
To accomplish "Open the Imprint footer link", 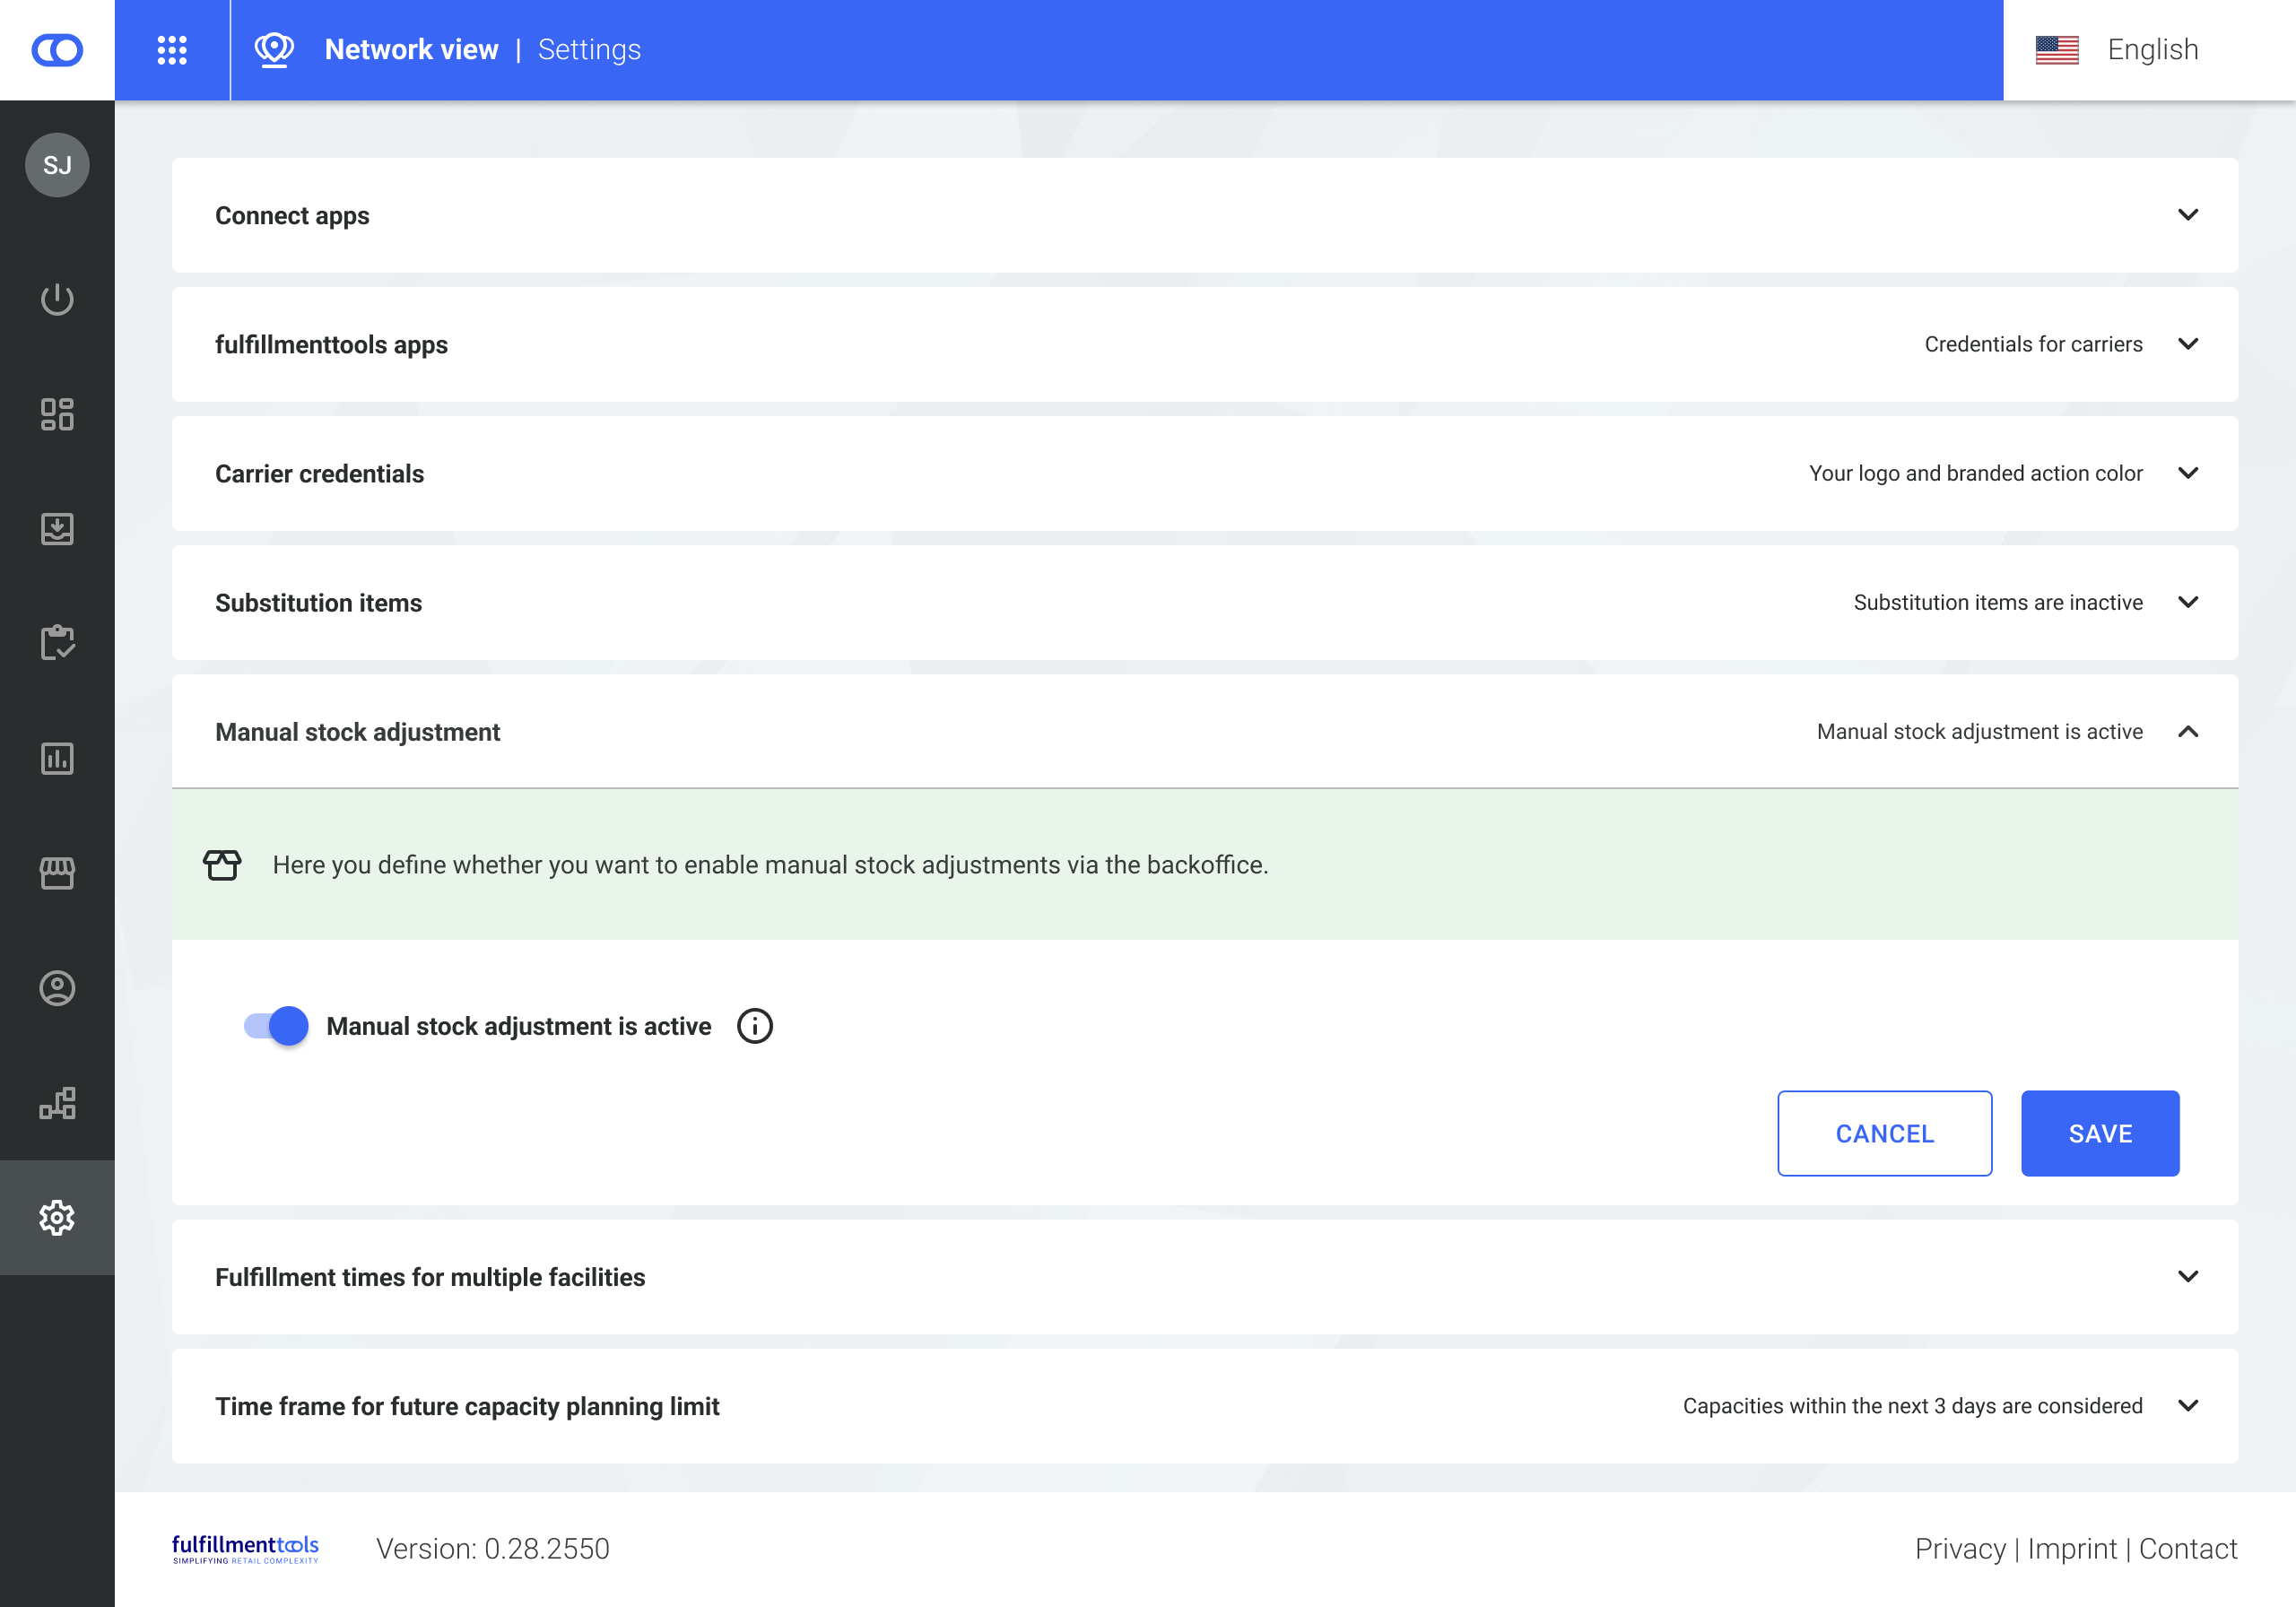I will pyautogui.click(x=2071, y=1548).
